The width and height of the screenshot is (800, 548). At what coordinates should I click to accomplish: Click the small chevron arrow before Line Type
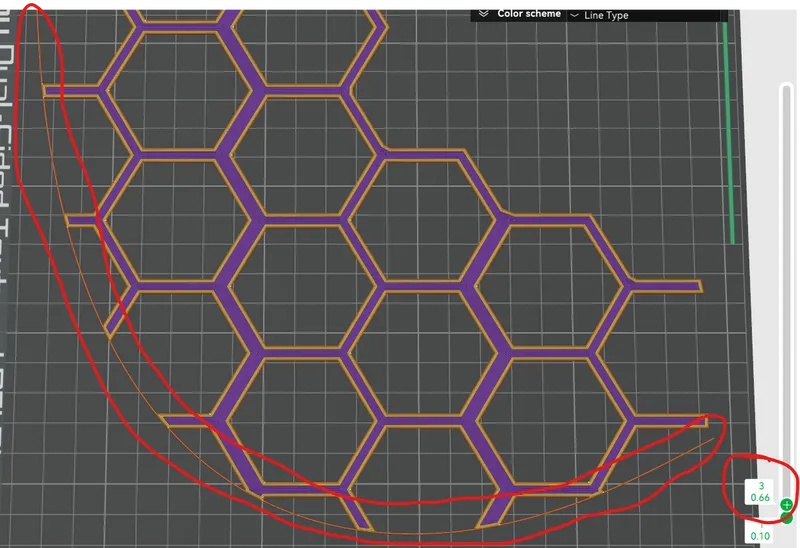click(574, 15)
